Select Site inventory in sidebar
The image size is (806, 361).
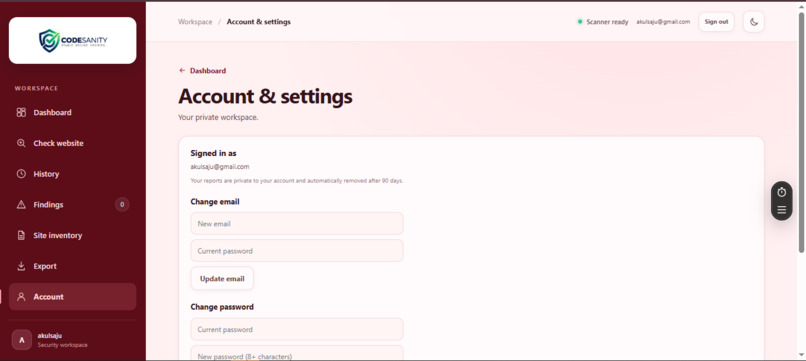72,236
